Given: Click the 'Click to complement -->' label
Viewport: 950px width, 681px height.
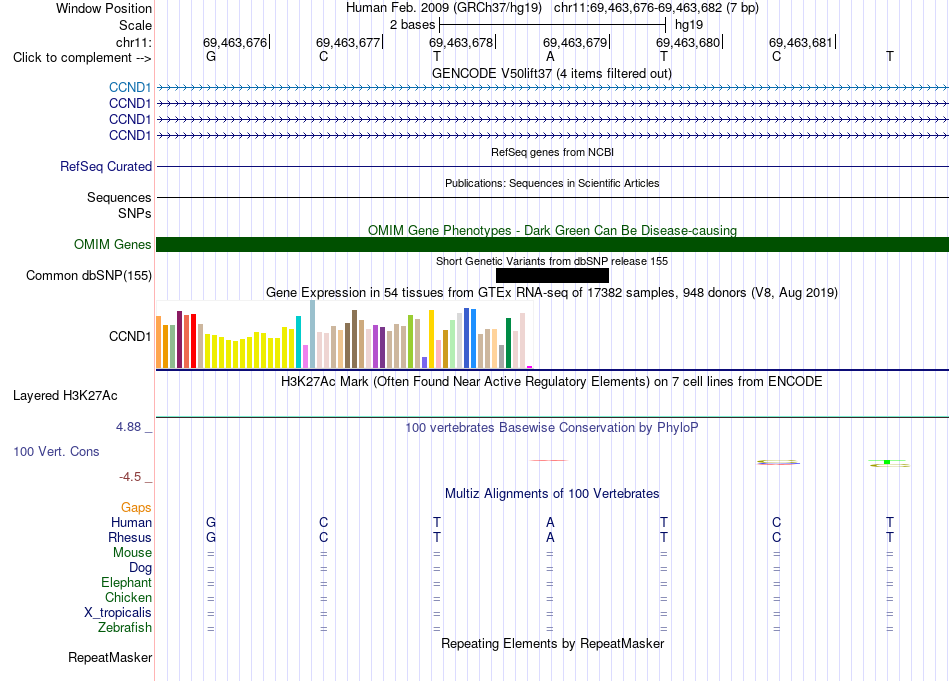Looking at the screenshot, I should (x=82, y=58).
